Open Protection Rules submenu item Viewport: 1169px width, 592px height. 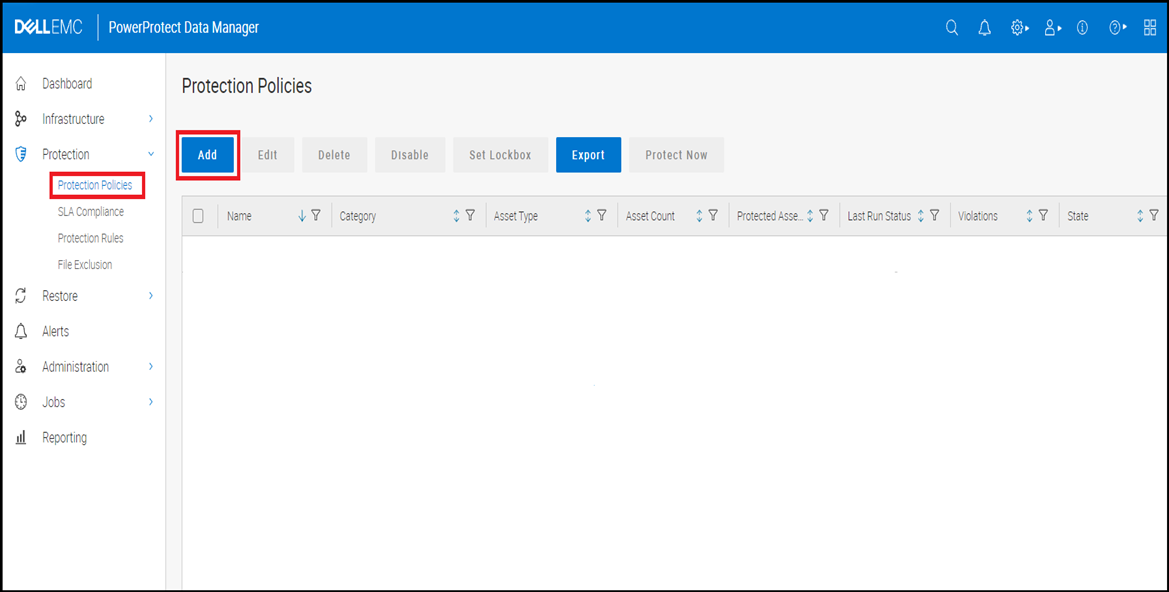pyautogui.click(x=90, y=238)
